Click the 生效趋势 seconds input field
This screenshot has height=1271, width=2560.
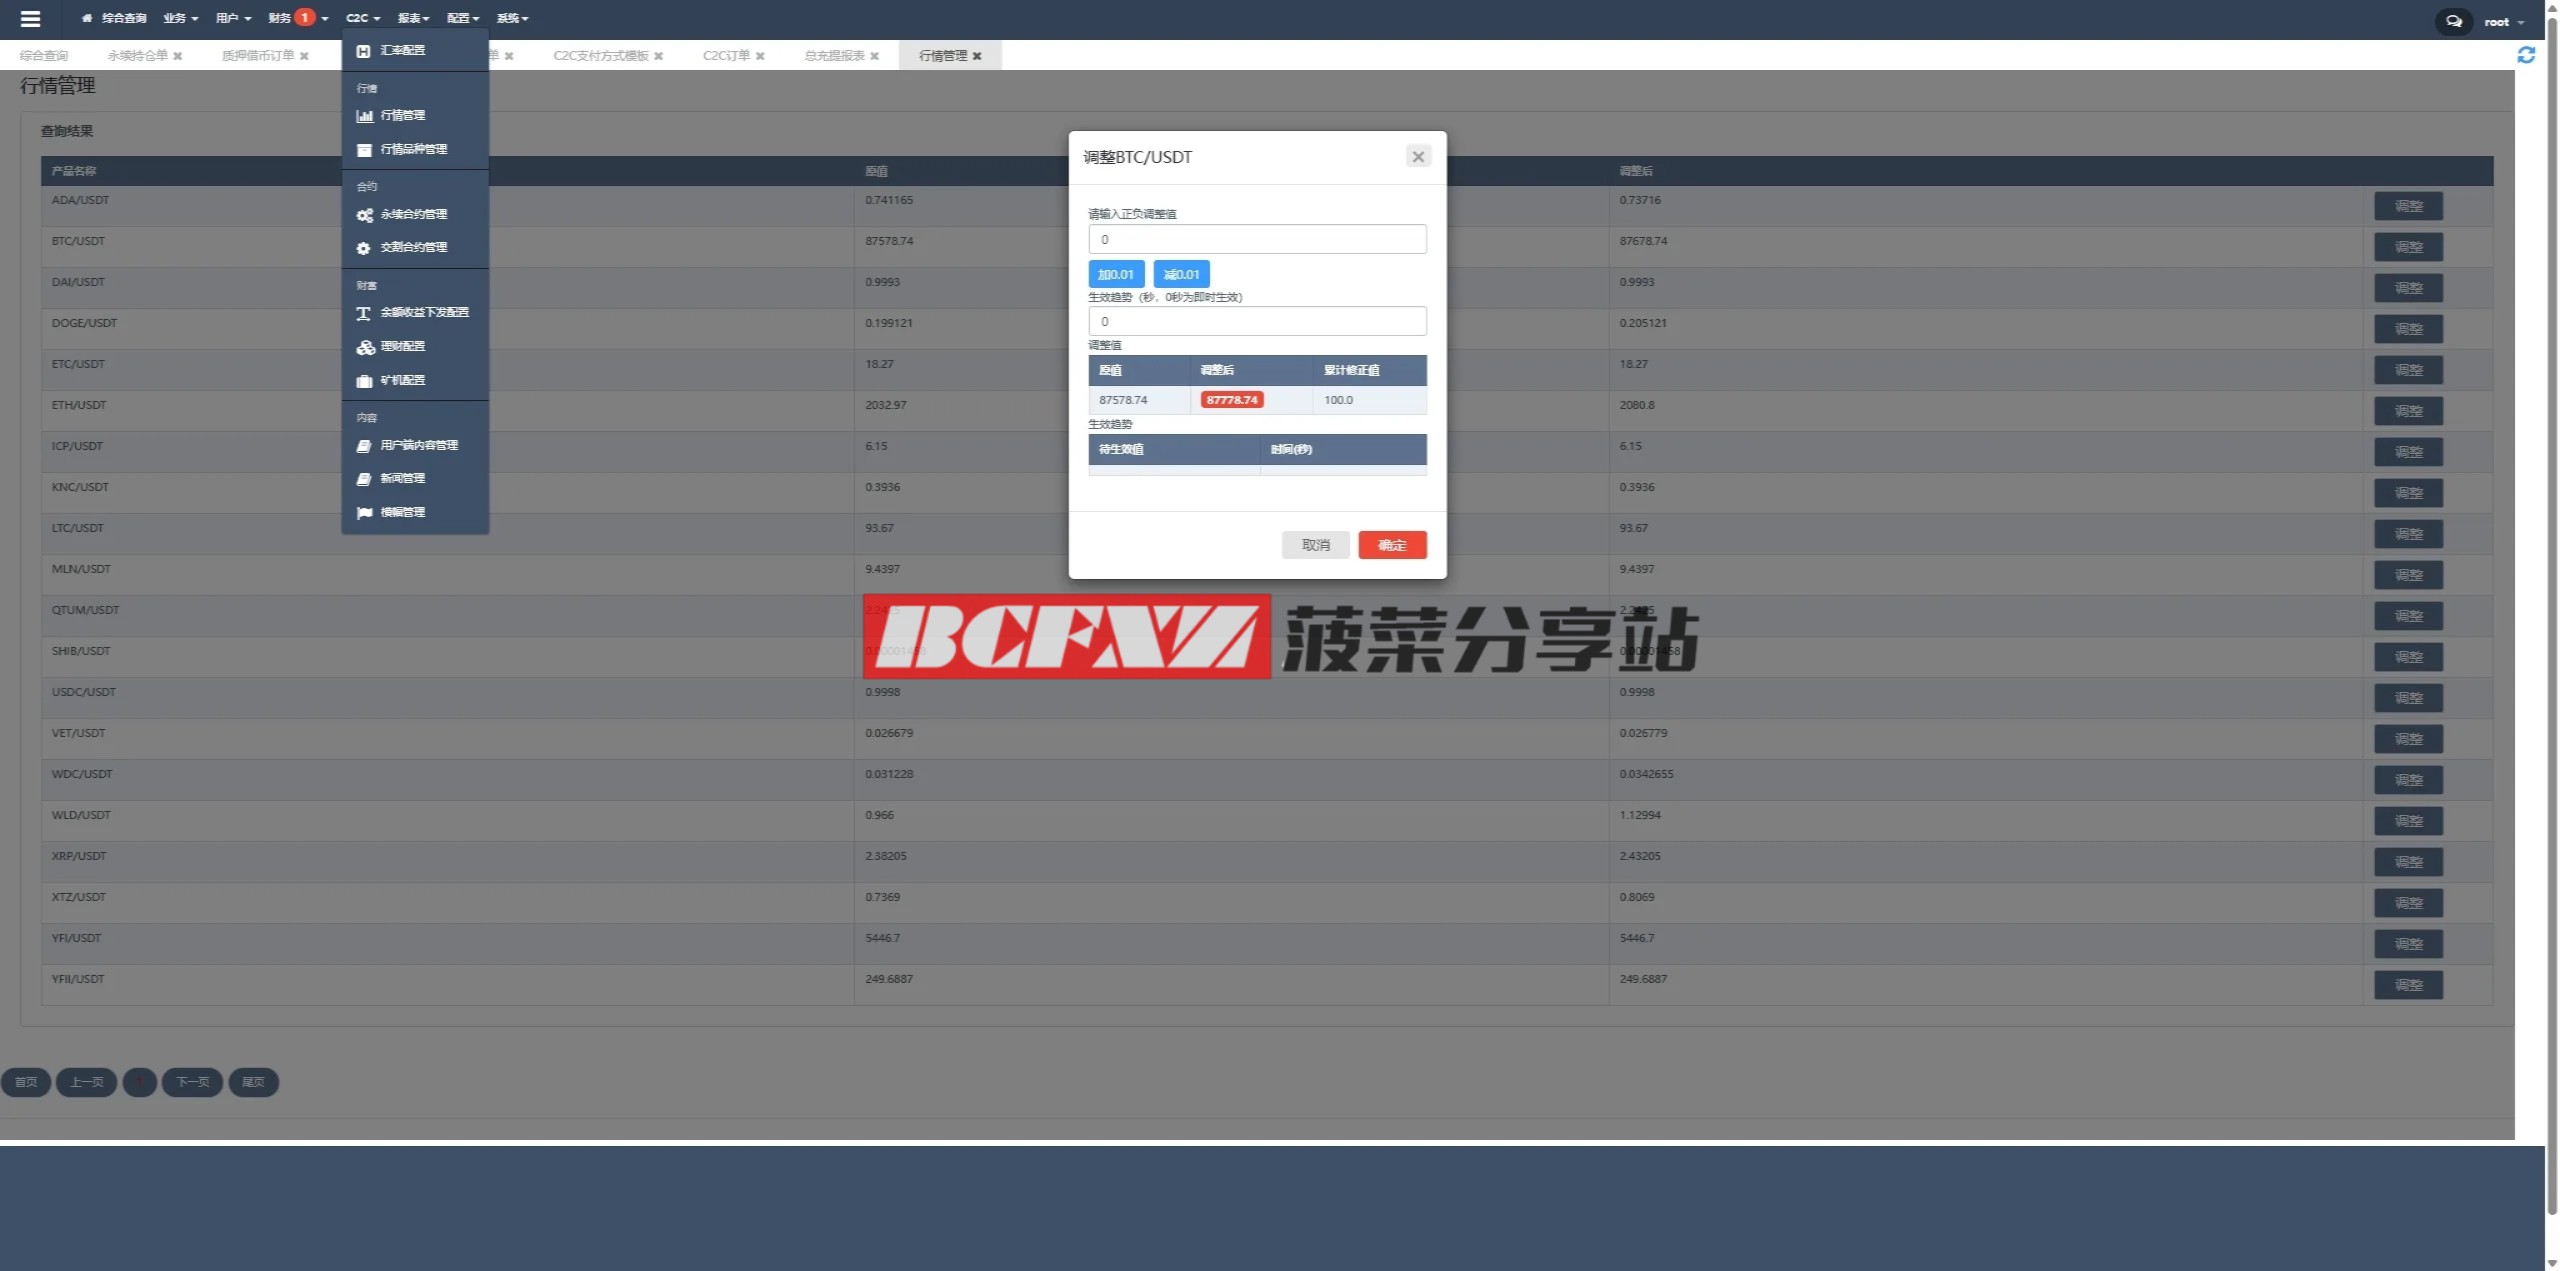(x=1256, y=321)
